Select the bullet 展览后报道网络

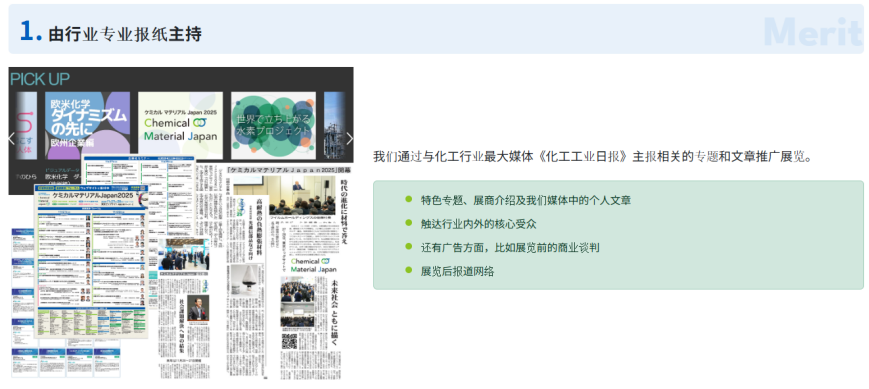coord(457,272)
